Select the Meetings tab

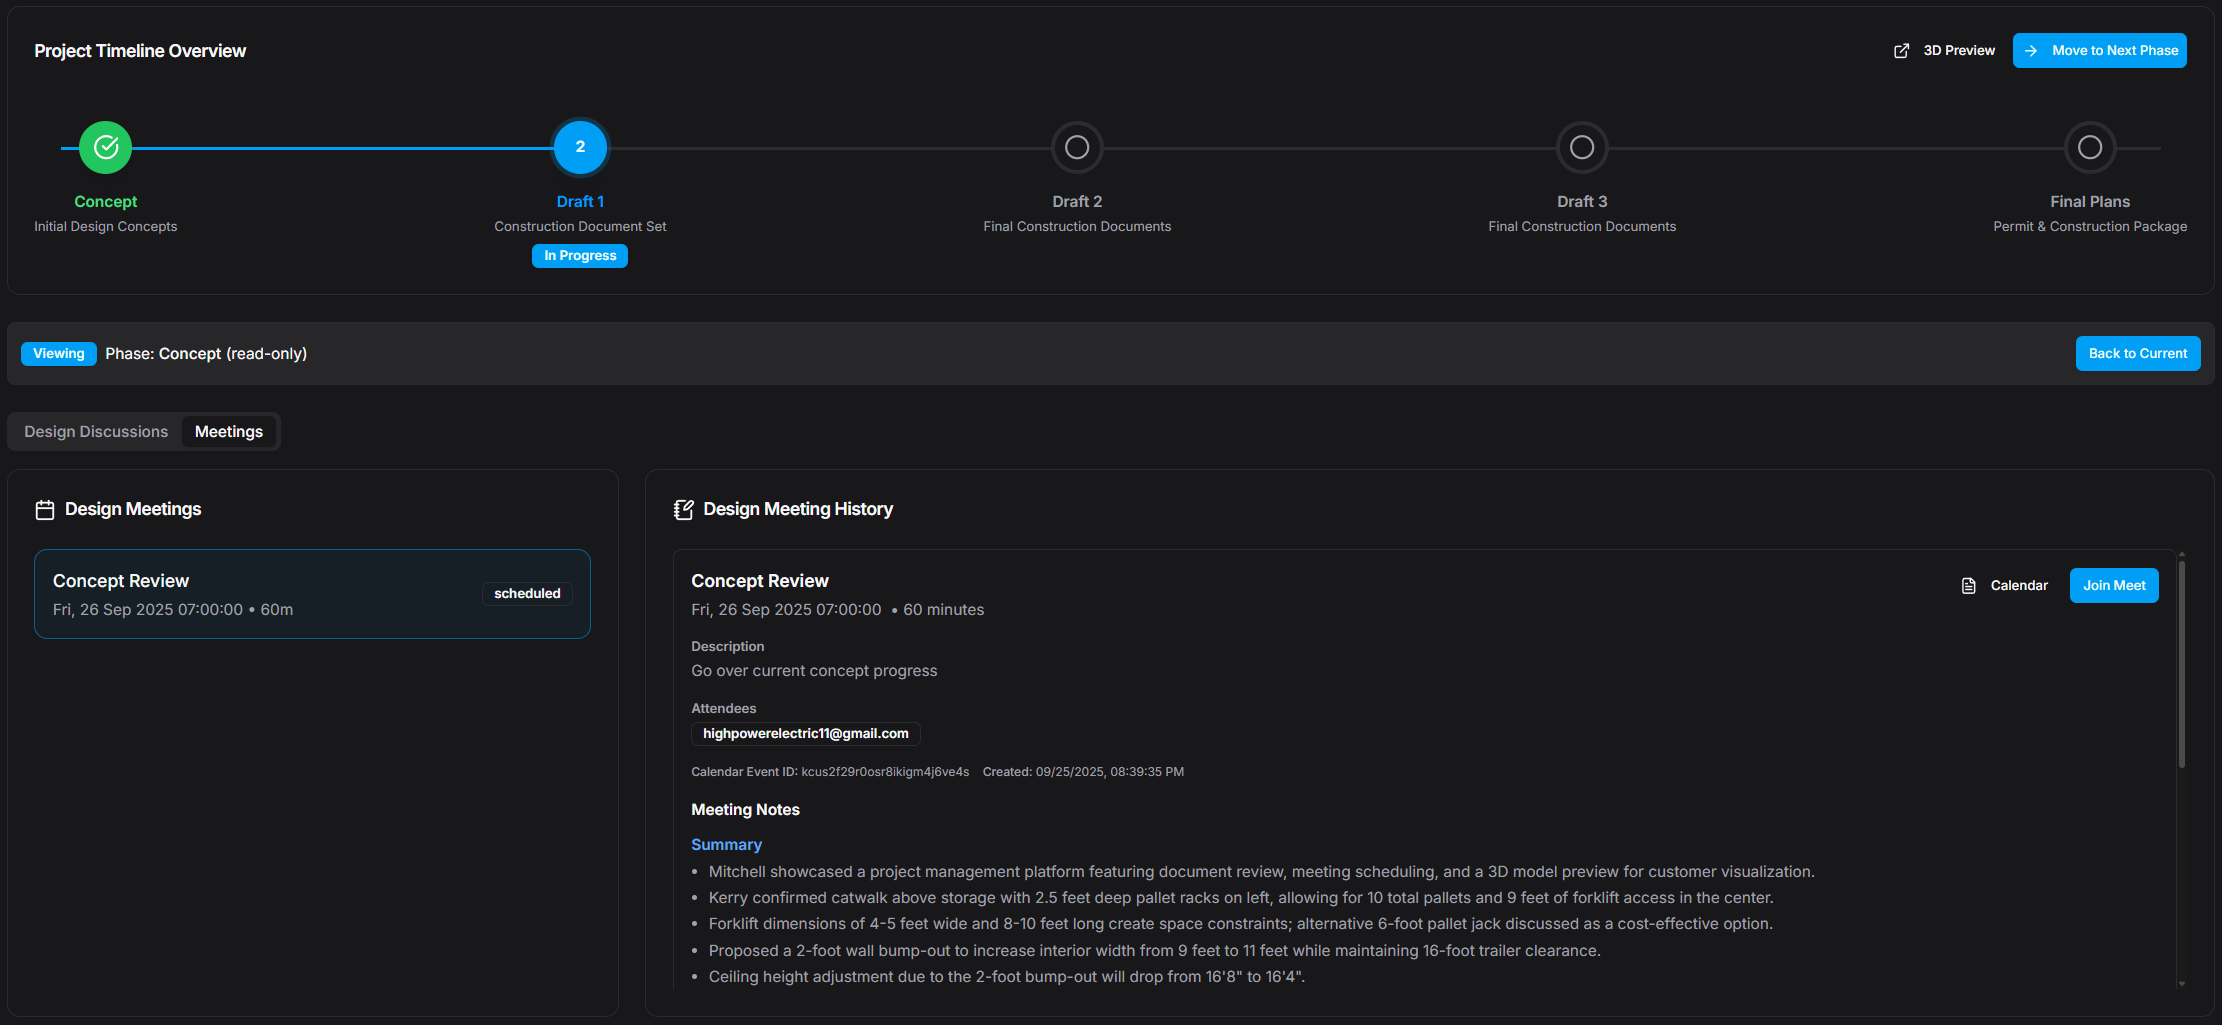[x=229, y=432]
